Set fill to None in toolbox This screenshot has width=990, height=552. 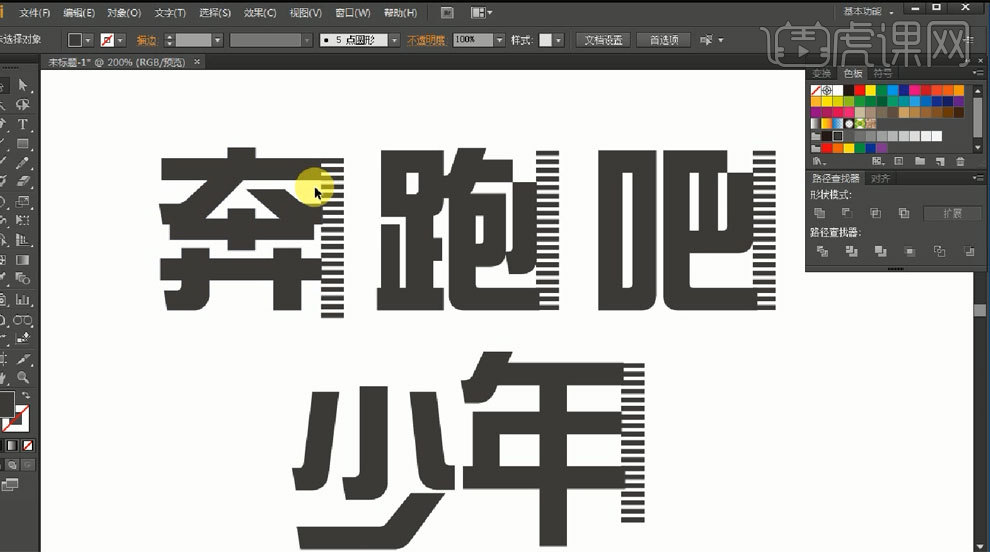point(28,445)
